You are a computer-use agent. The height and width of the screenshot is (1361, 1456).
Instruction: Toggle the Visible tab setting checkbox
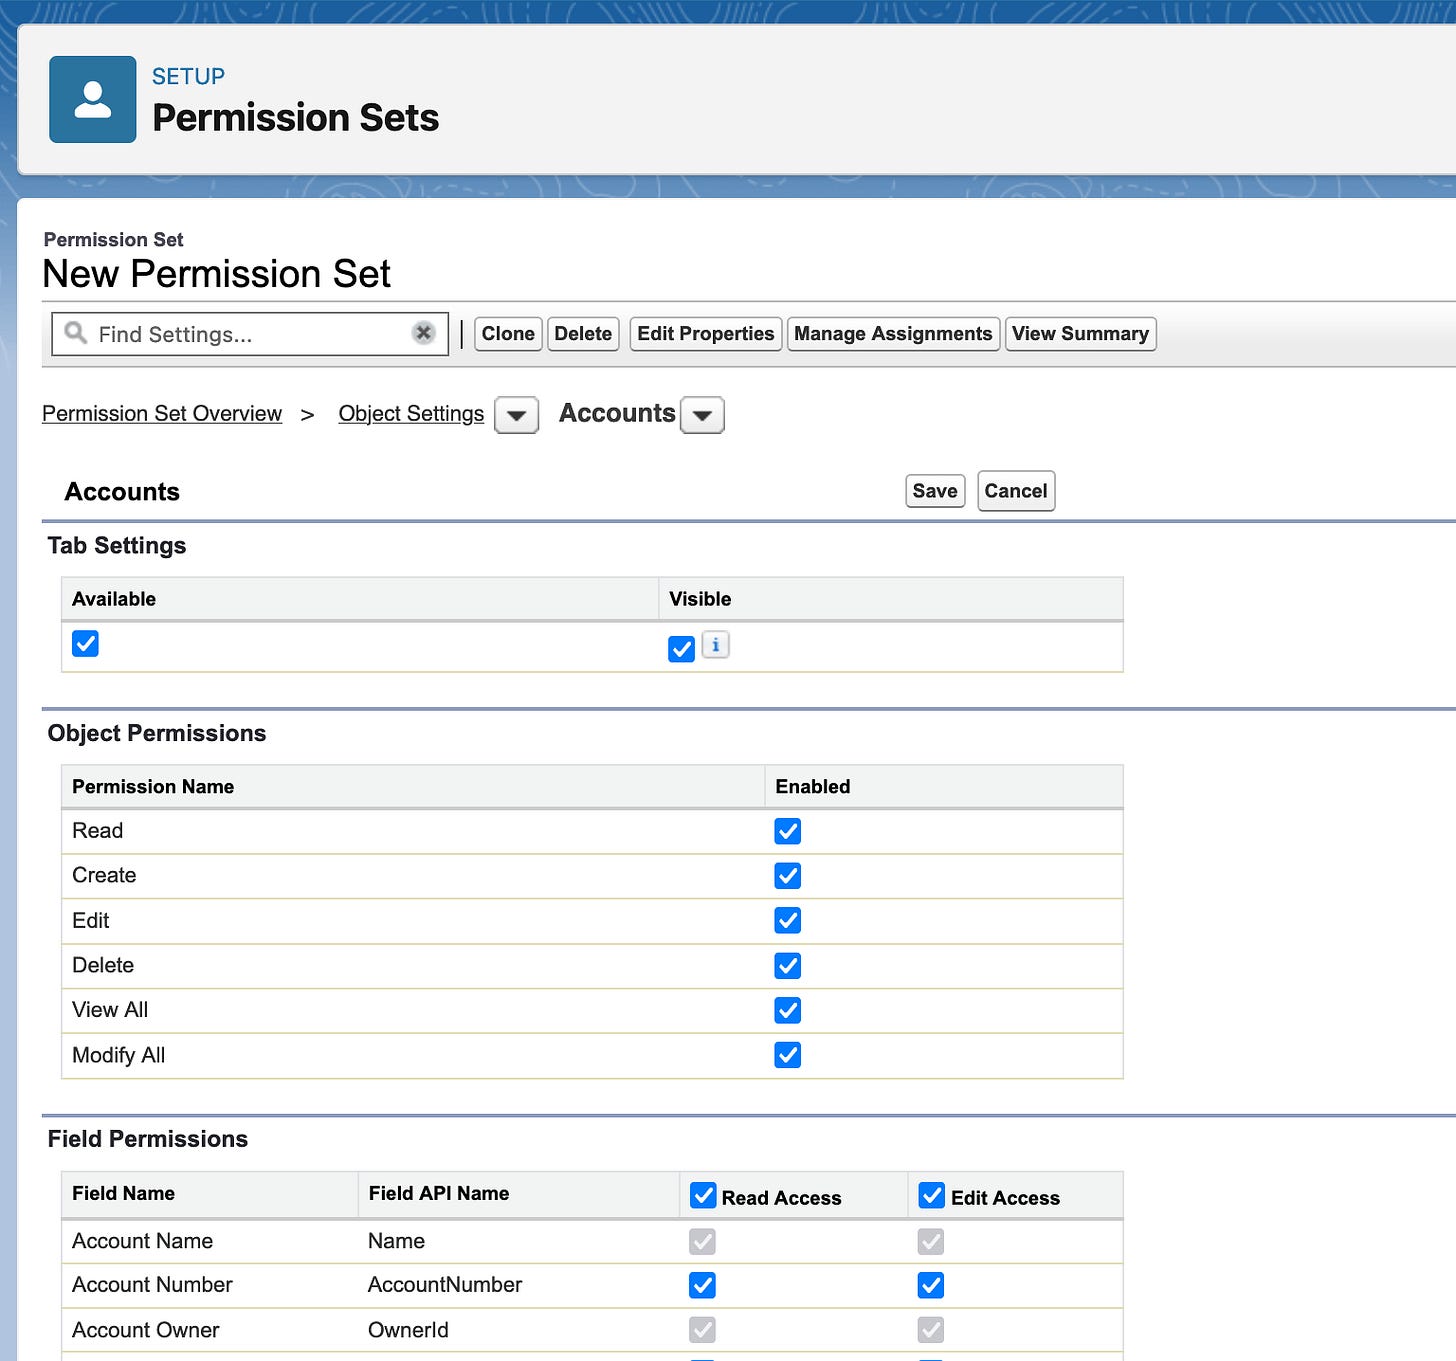click(681, 649)
